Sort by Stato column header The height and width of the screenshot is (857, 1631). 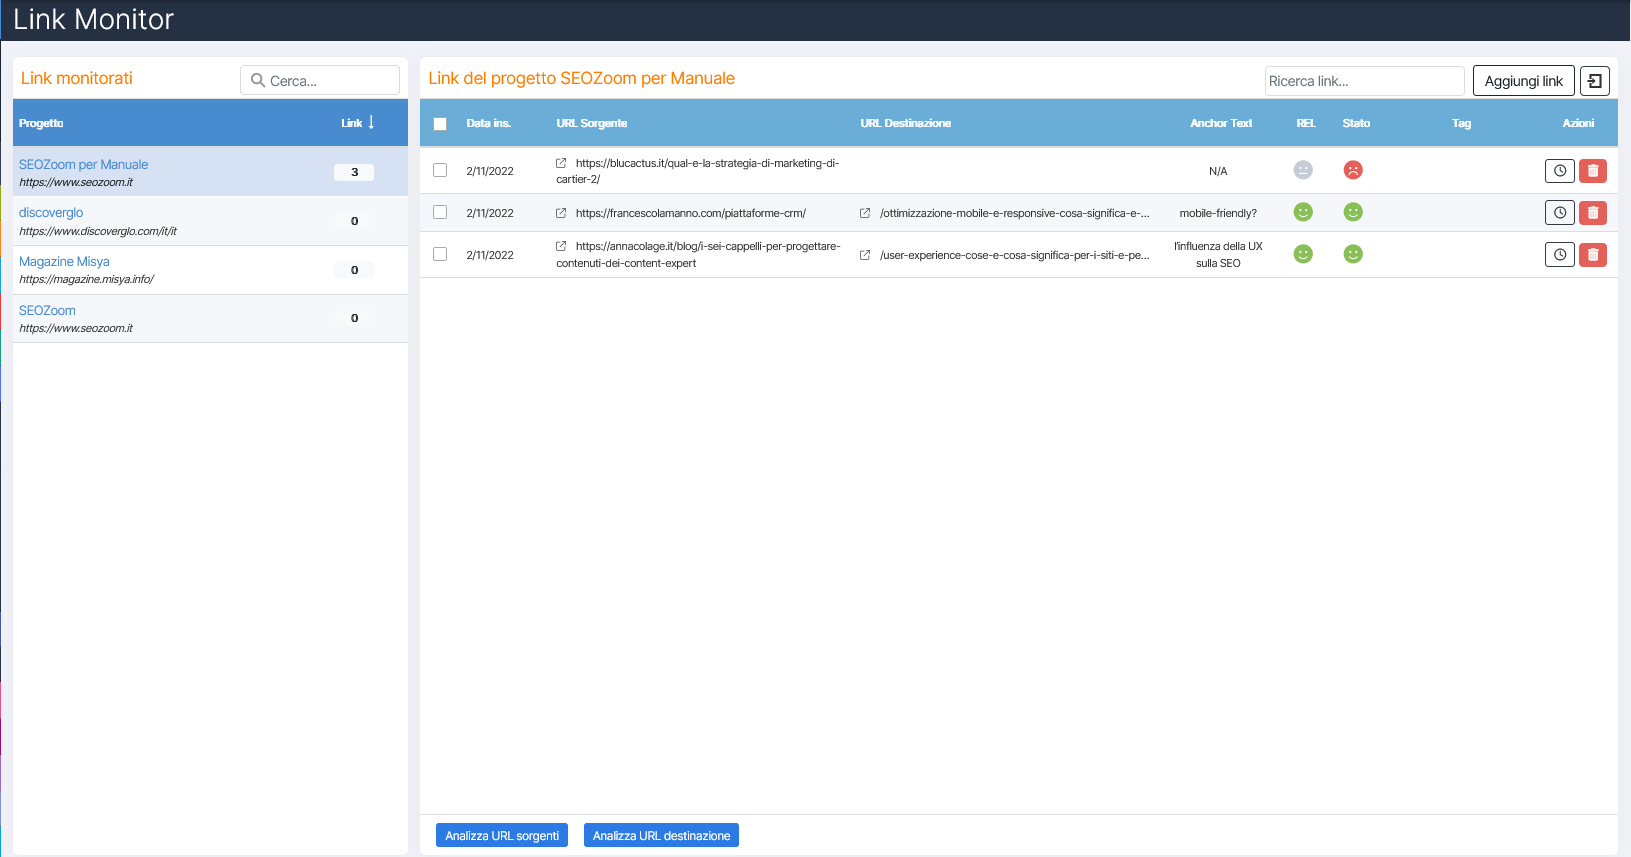click(1356, 123)
